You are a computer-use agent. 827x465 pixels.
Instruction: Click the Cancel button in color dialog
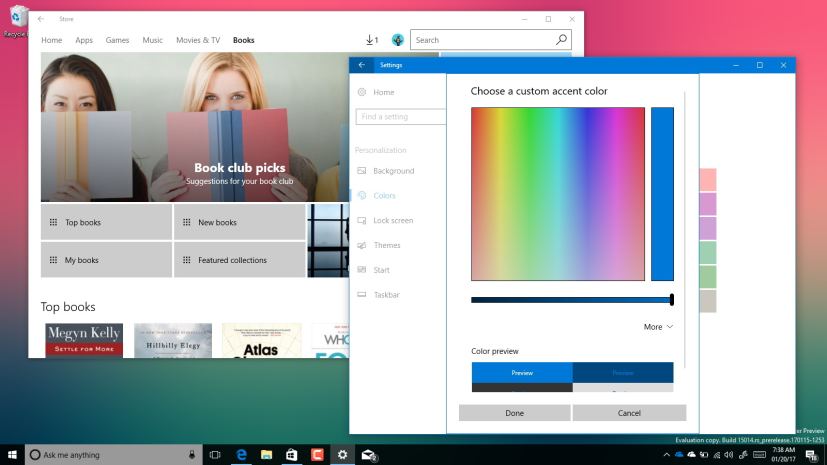coord(629,413)
